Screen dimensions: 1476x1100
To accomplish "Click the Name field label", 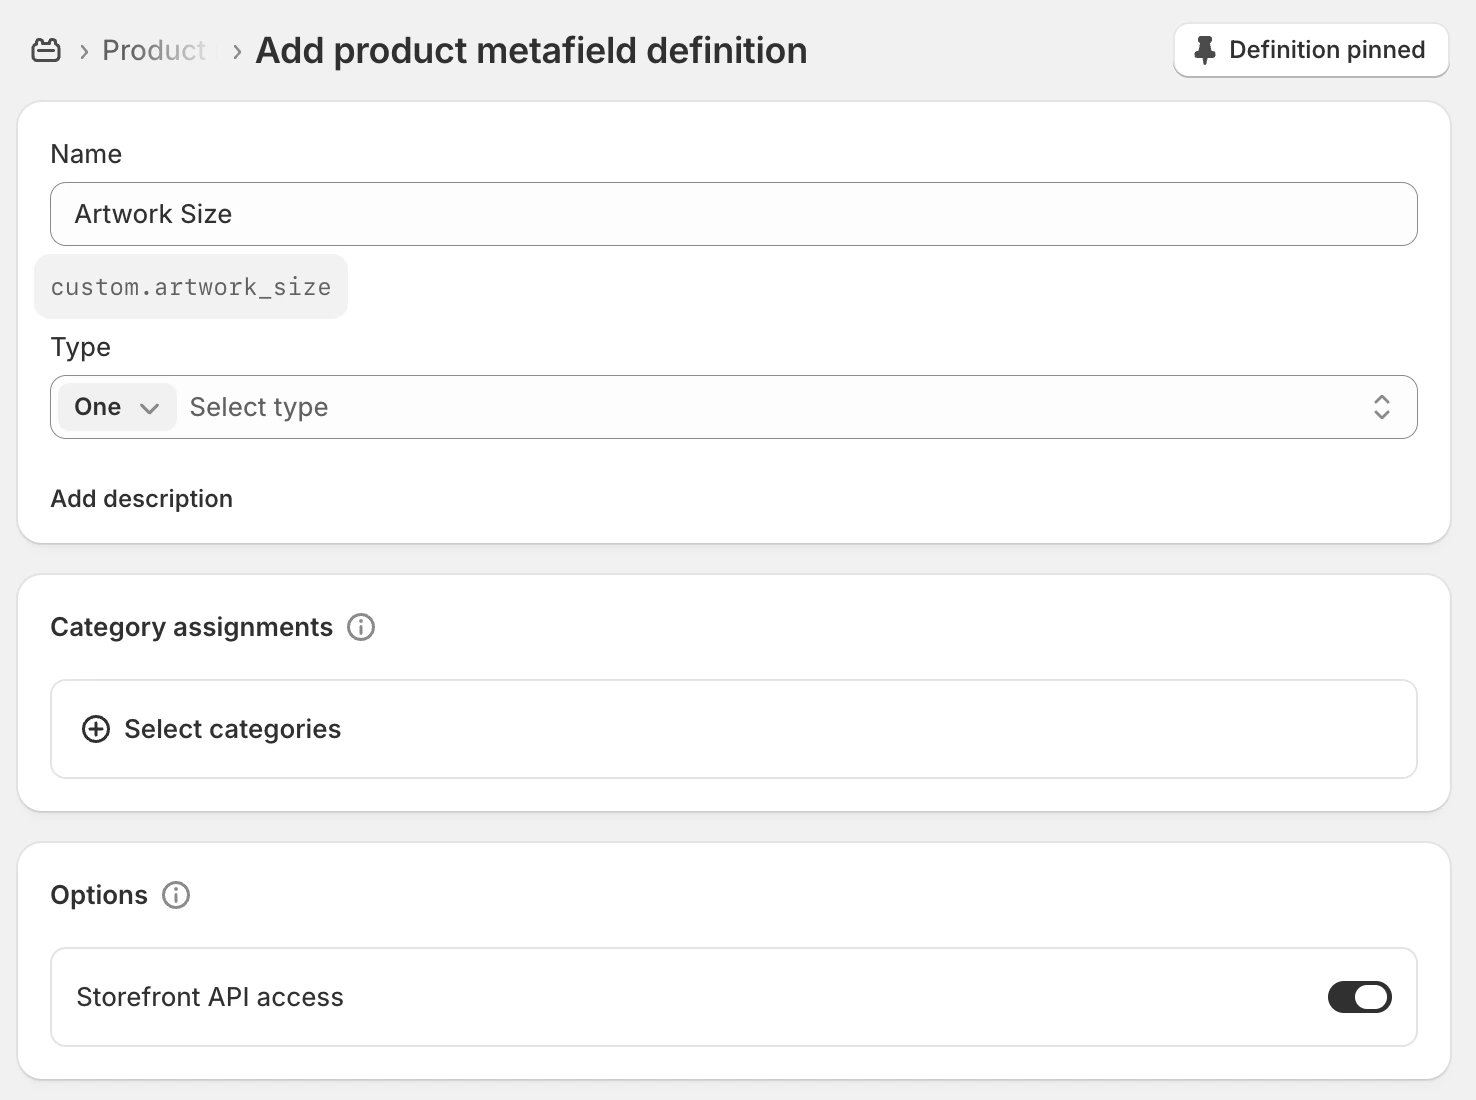I will click(x=86, y=154).
